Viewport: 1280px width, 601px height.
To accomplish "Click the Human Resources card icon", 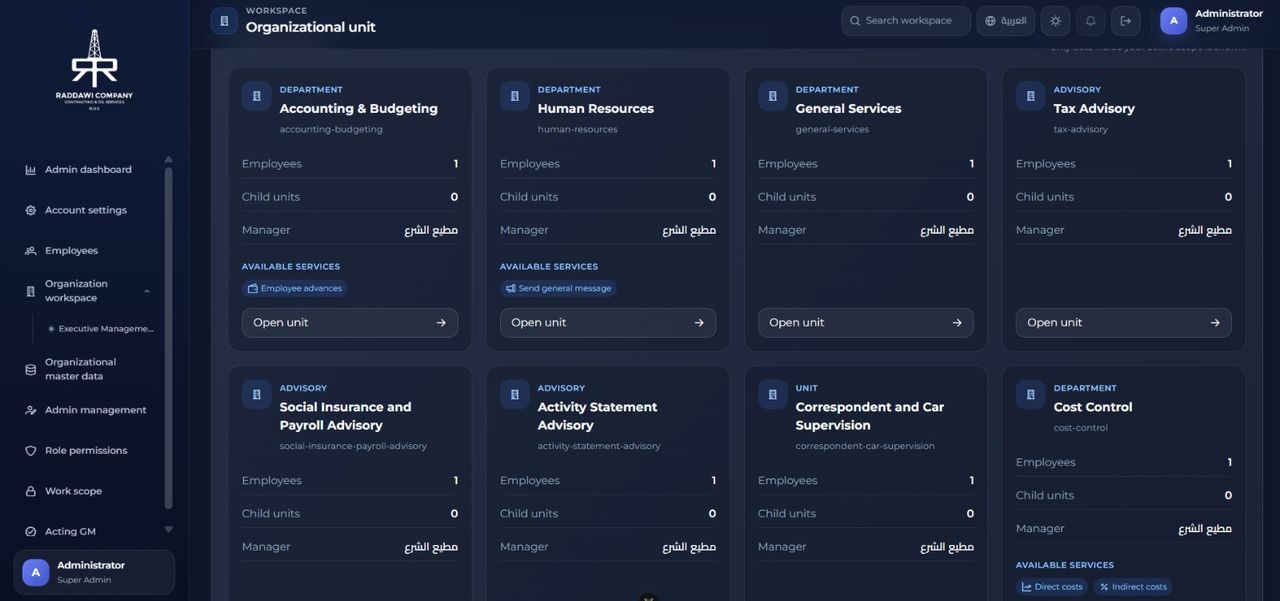I will [x=515, y=96].
